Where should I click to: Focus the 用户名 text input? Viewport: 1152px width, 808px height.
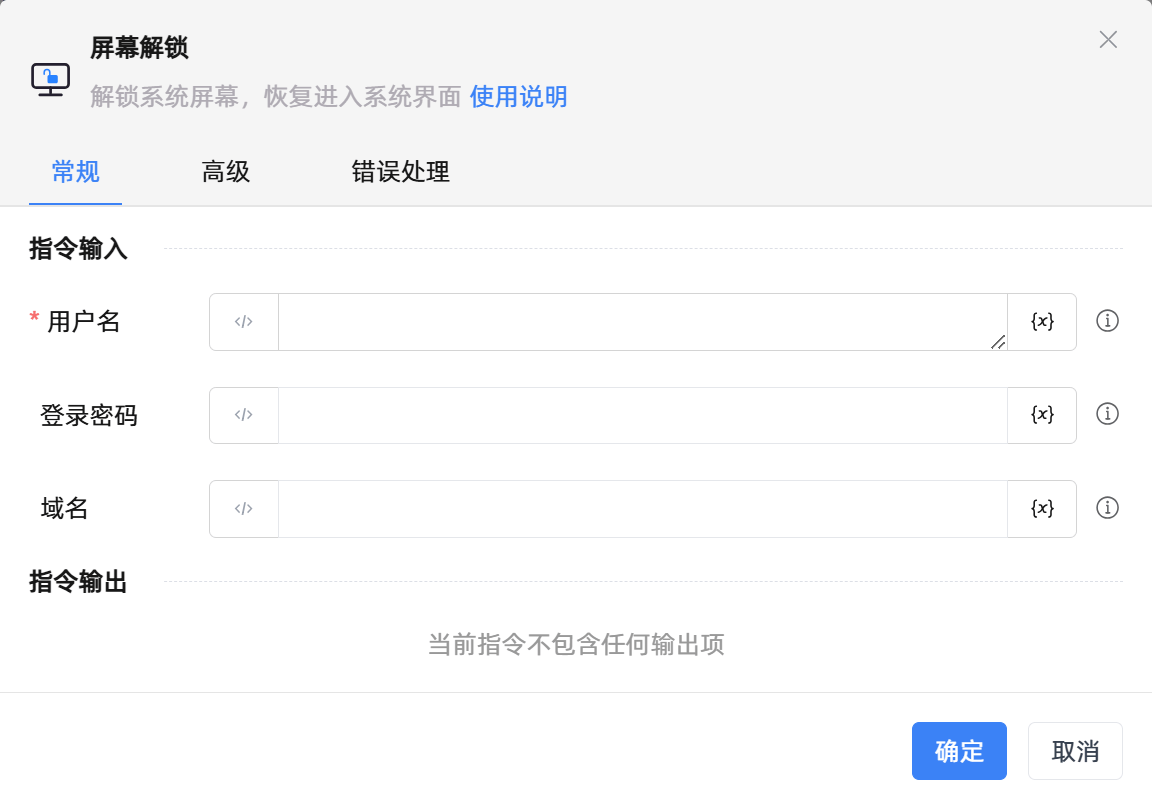[640, 322]
